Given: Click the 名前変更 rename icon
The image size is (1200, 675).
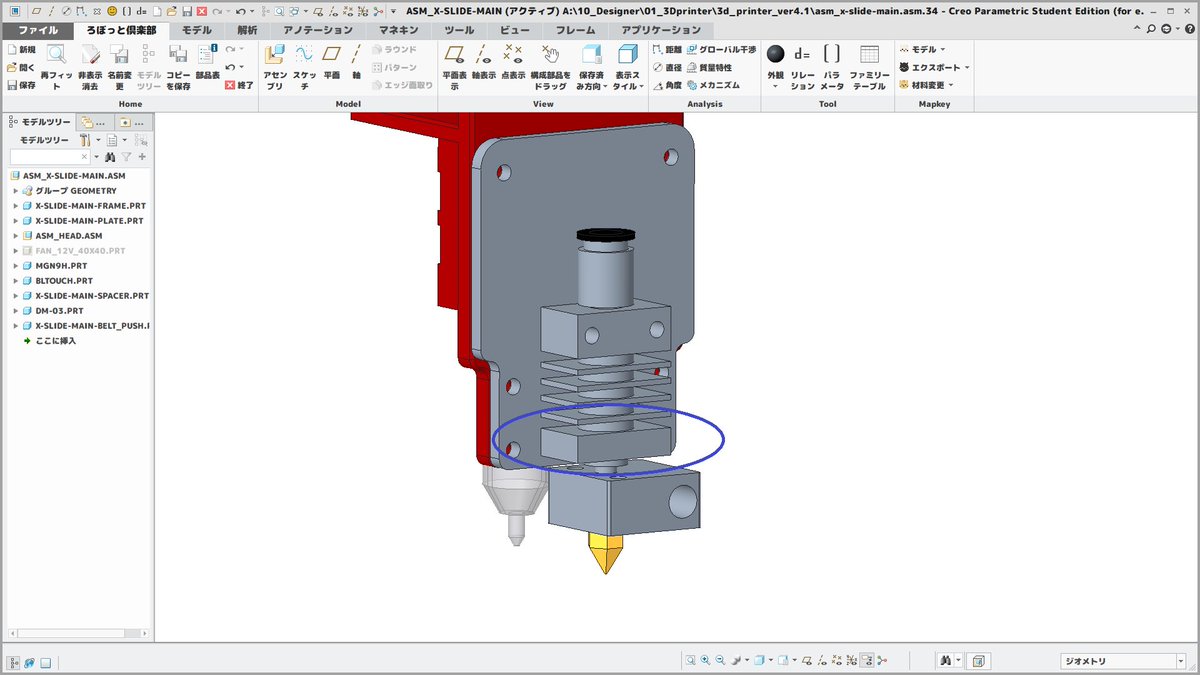Looking at the screenshot, I should point(119,55).
